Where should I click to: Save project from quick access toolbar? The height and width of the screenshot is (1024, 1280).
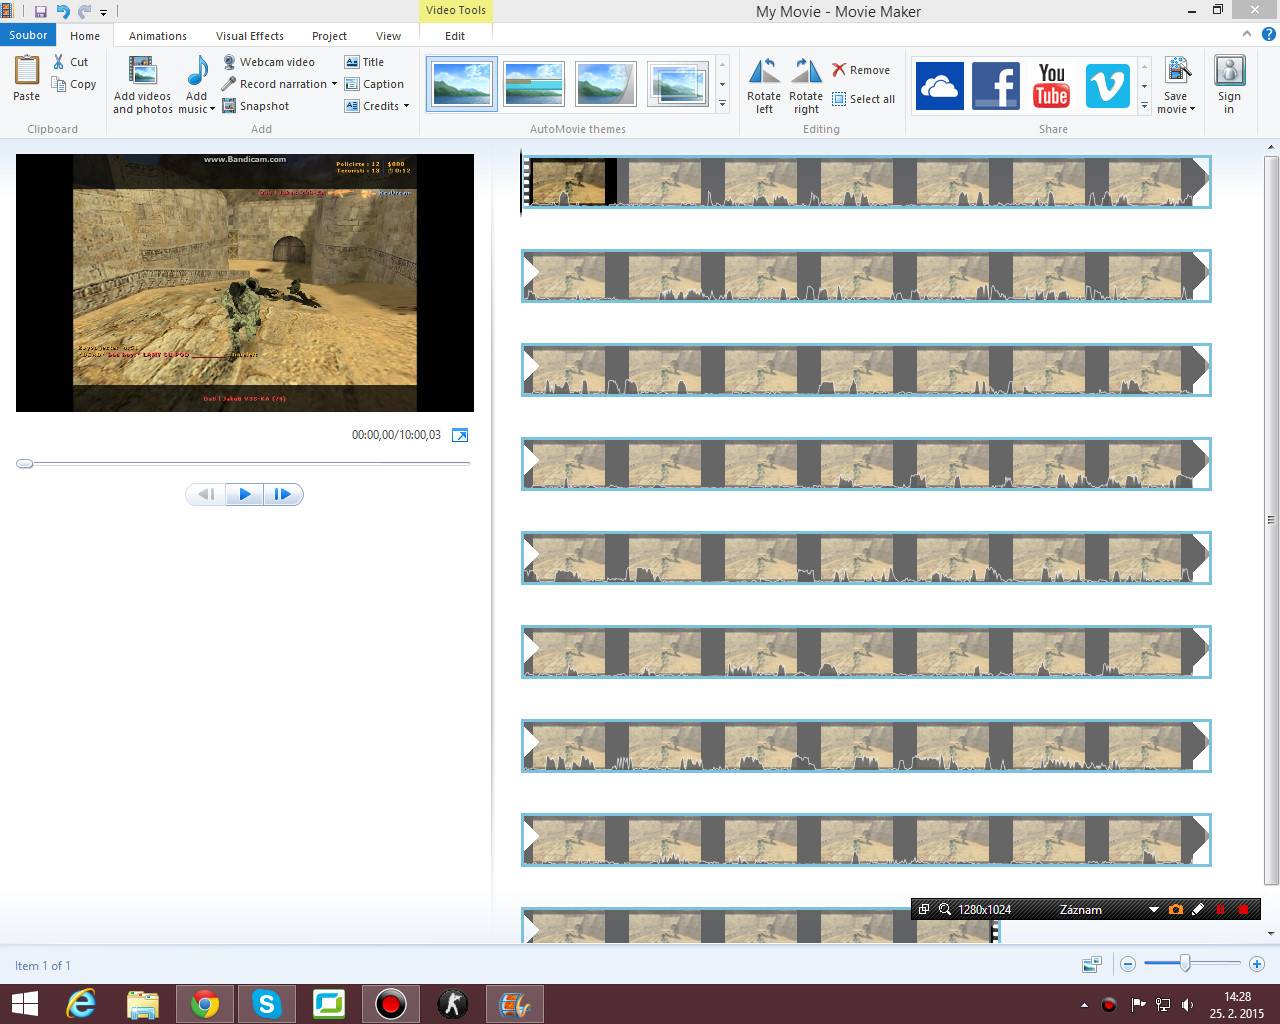click(40, 12)
